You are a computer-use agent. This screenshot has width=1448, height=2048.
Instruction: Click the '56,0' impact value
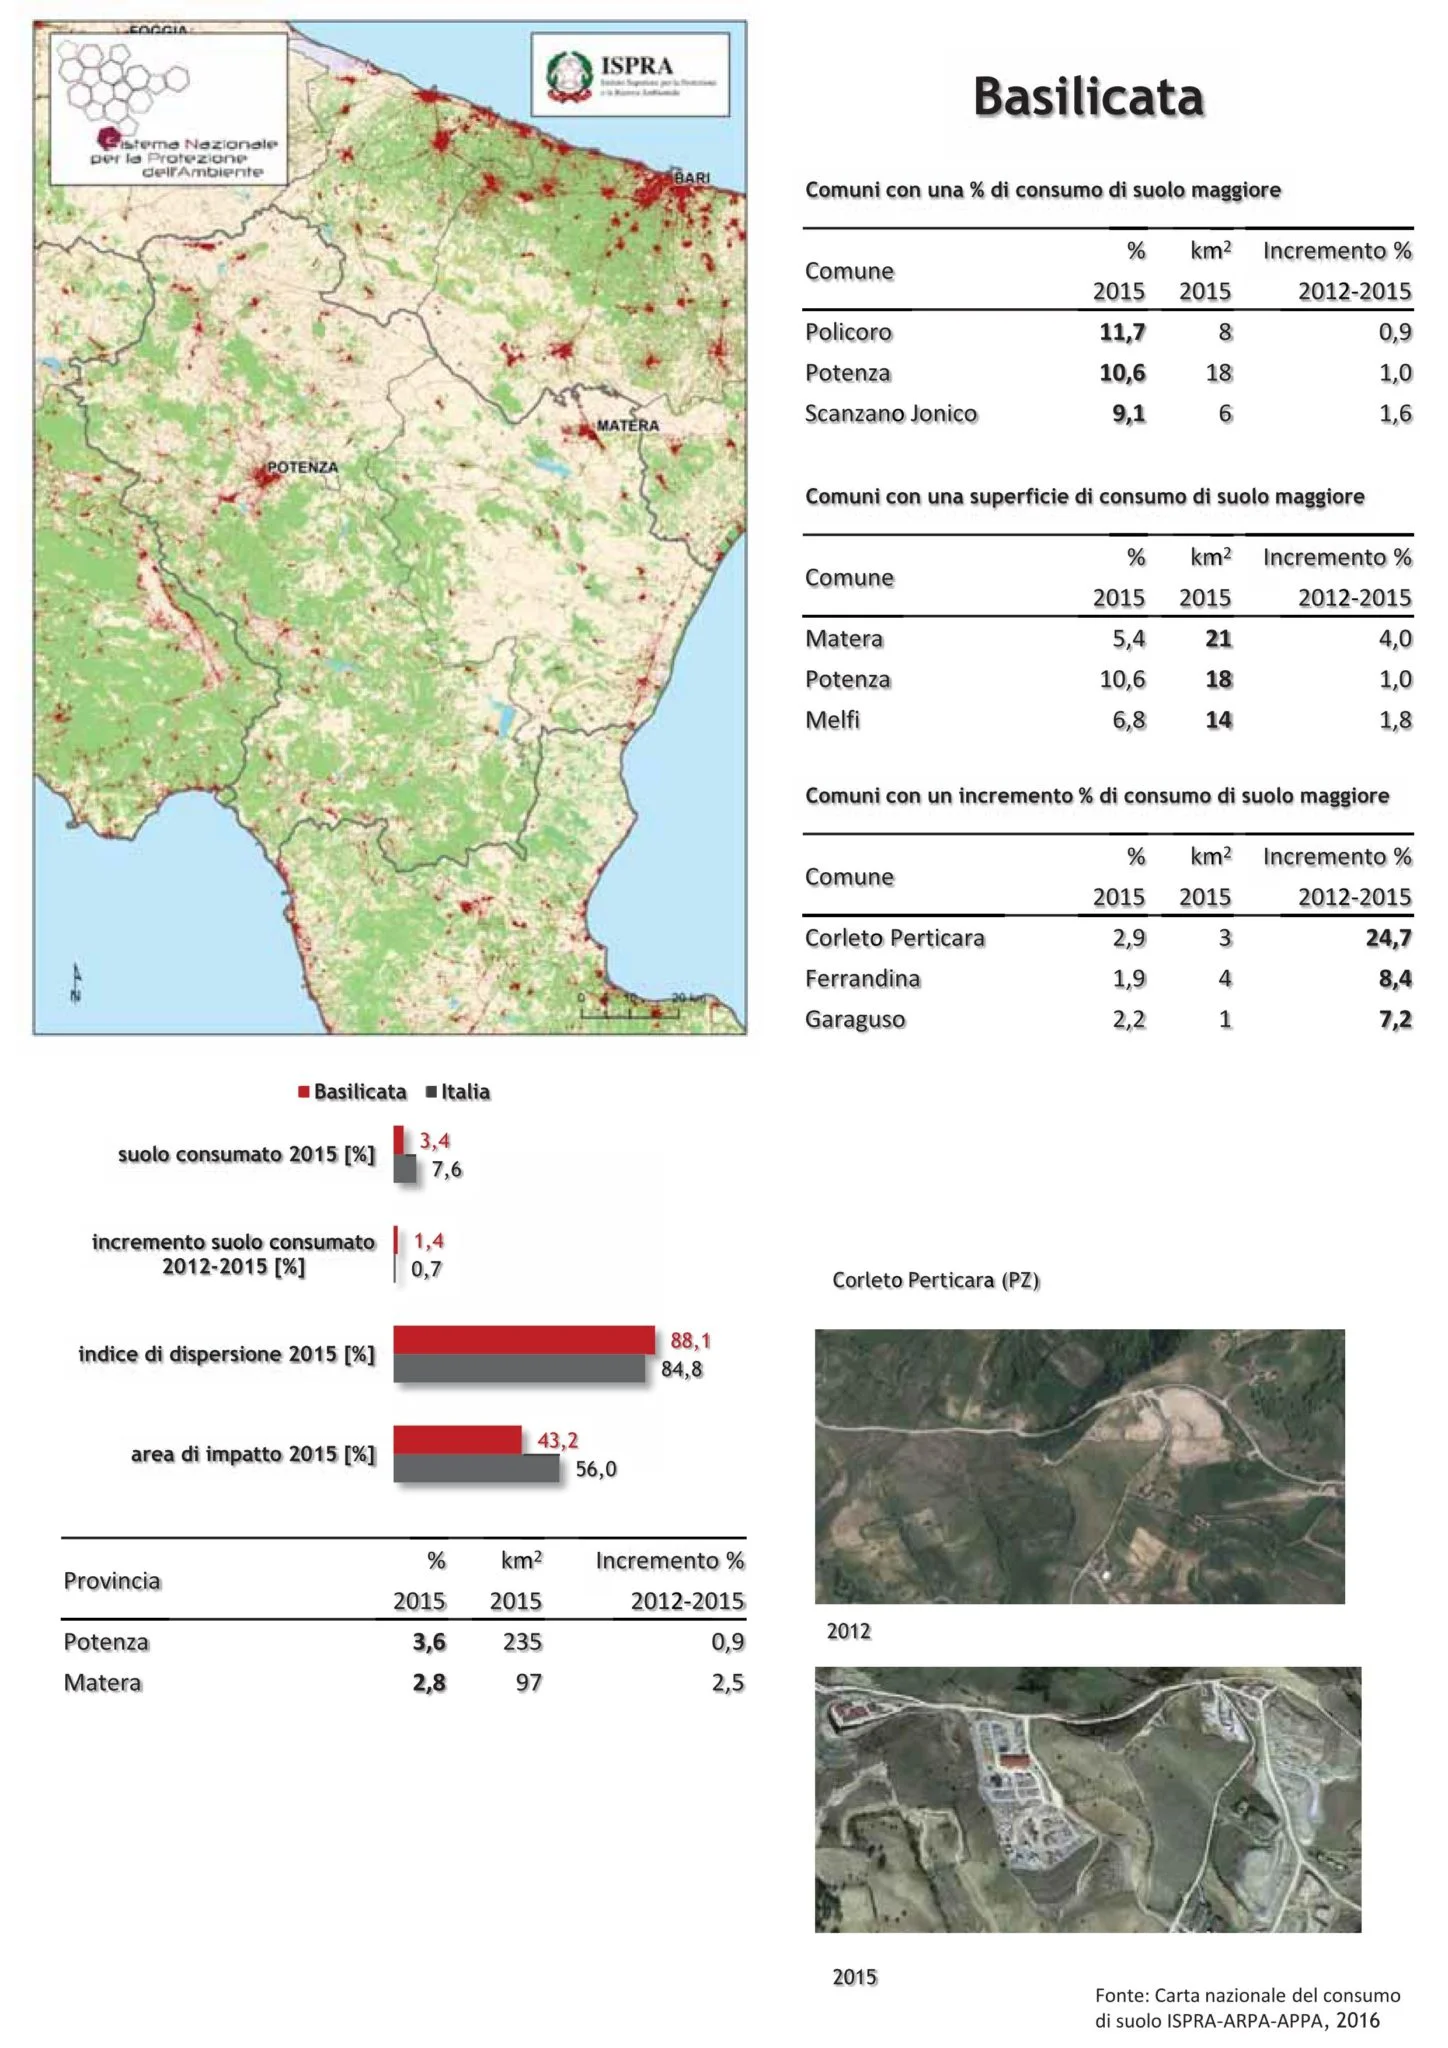596,1469
